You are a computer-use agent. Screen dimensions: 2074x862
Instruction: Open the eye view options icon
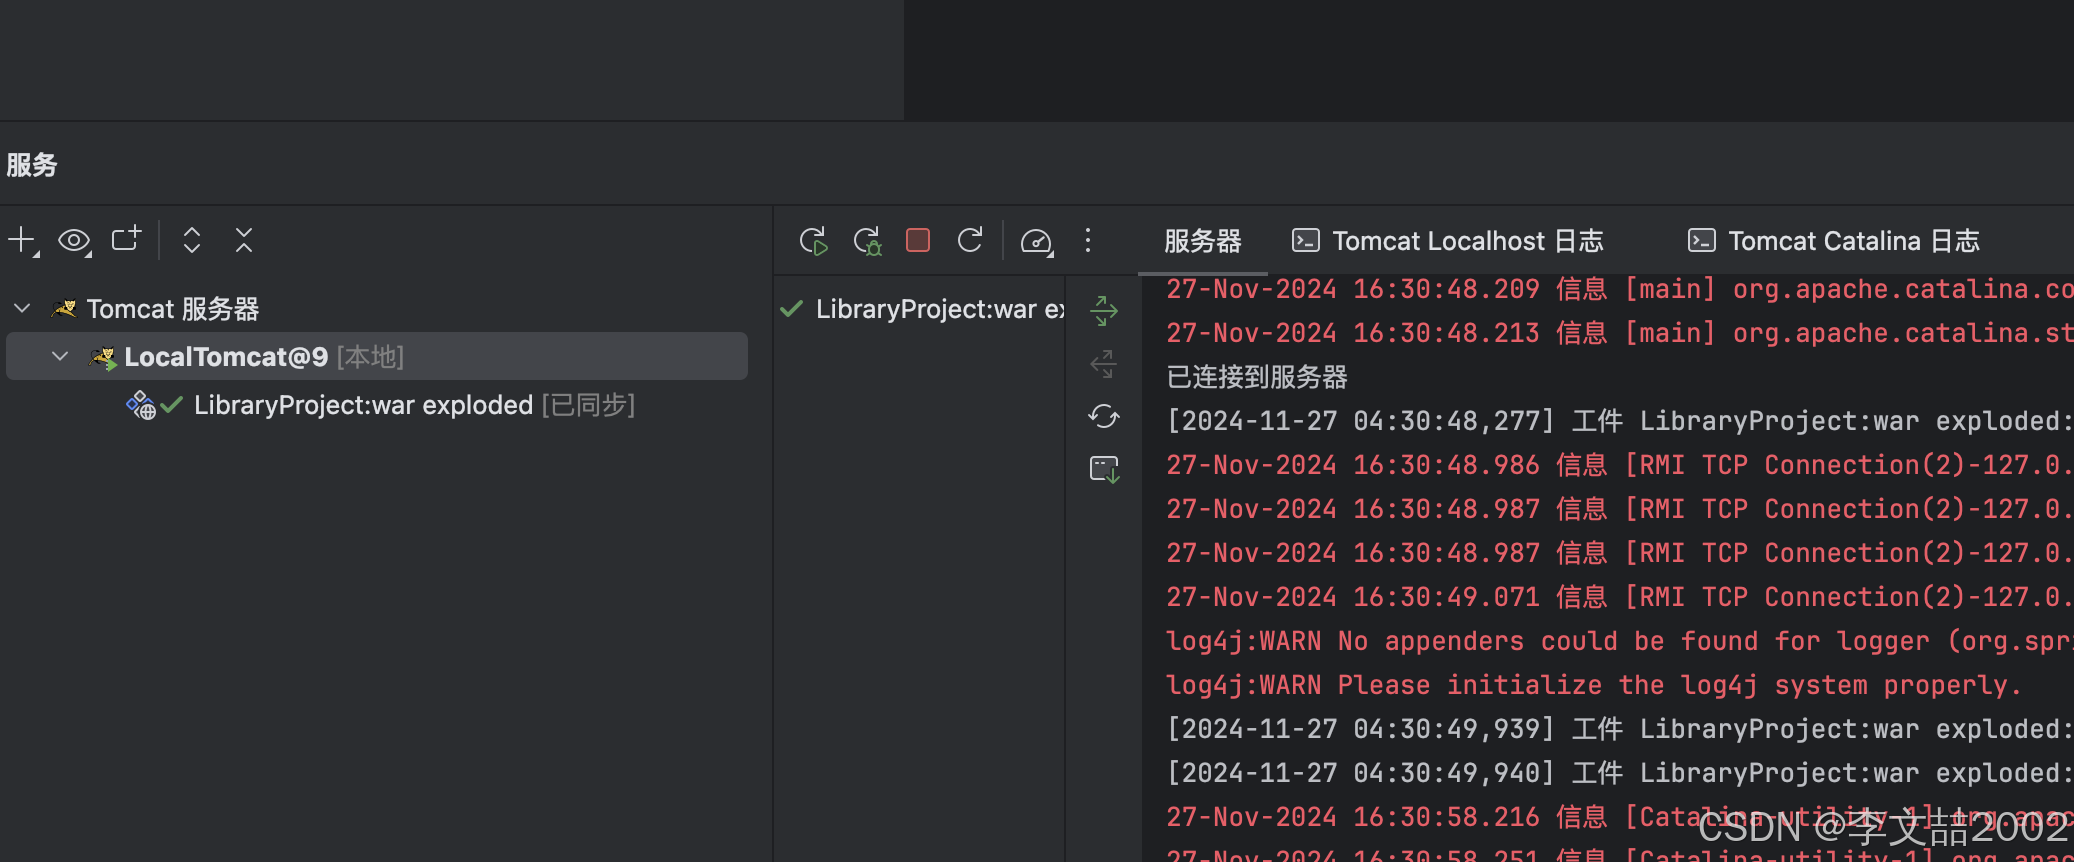[74, 241]
